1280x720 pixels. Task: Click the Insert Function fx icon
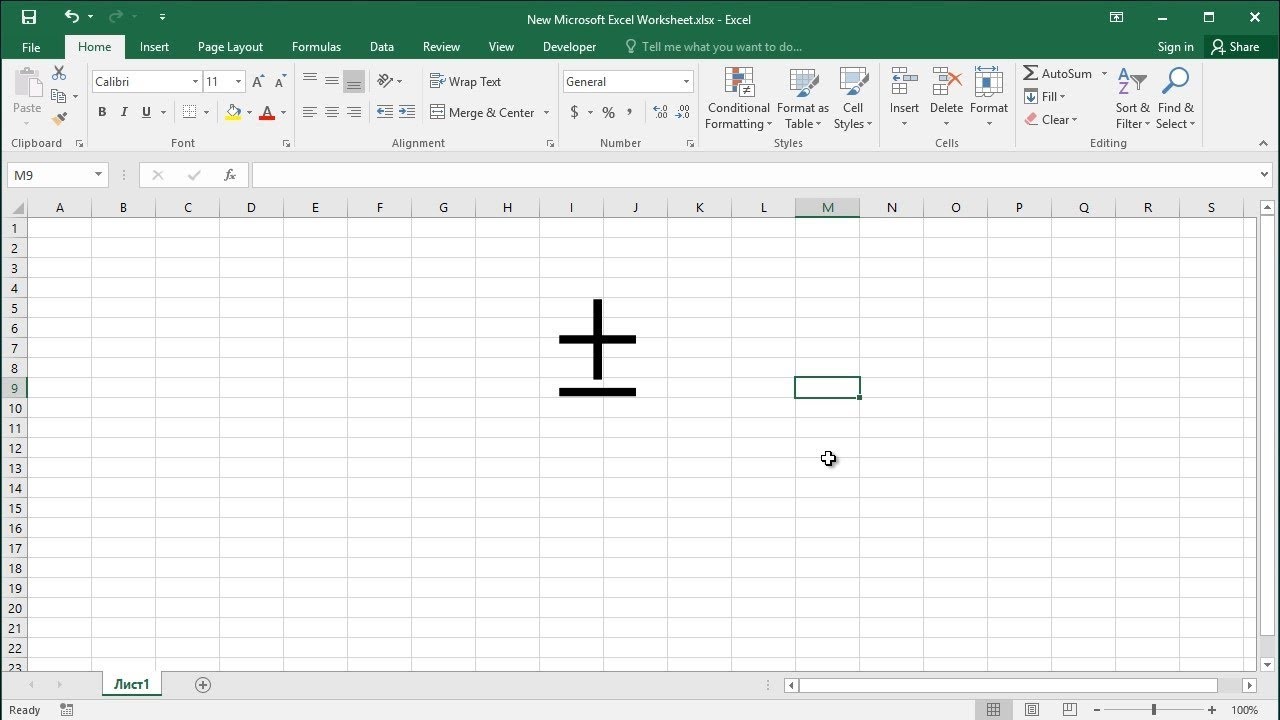tap(230, 175)
